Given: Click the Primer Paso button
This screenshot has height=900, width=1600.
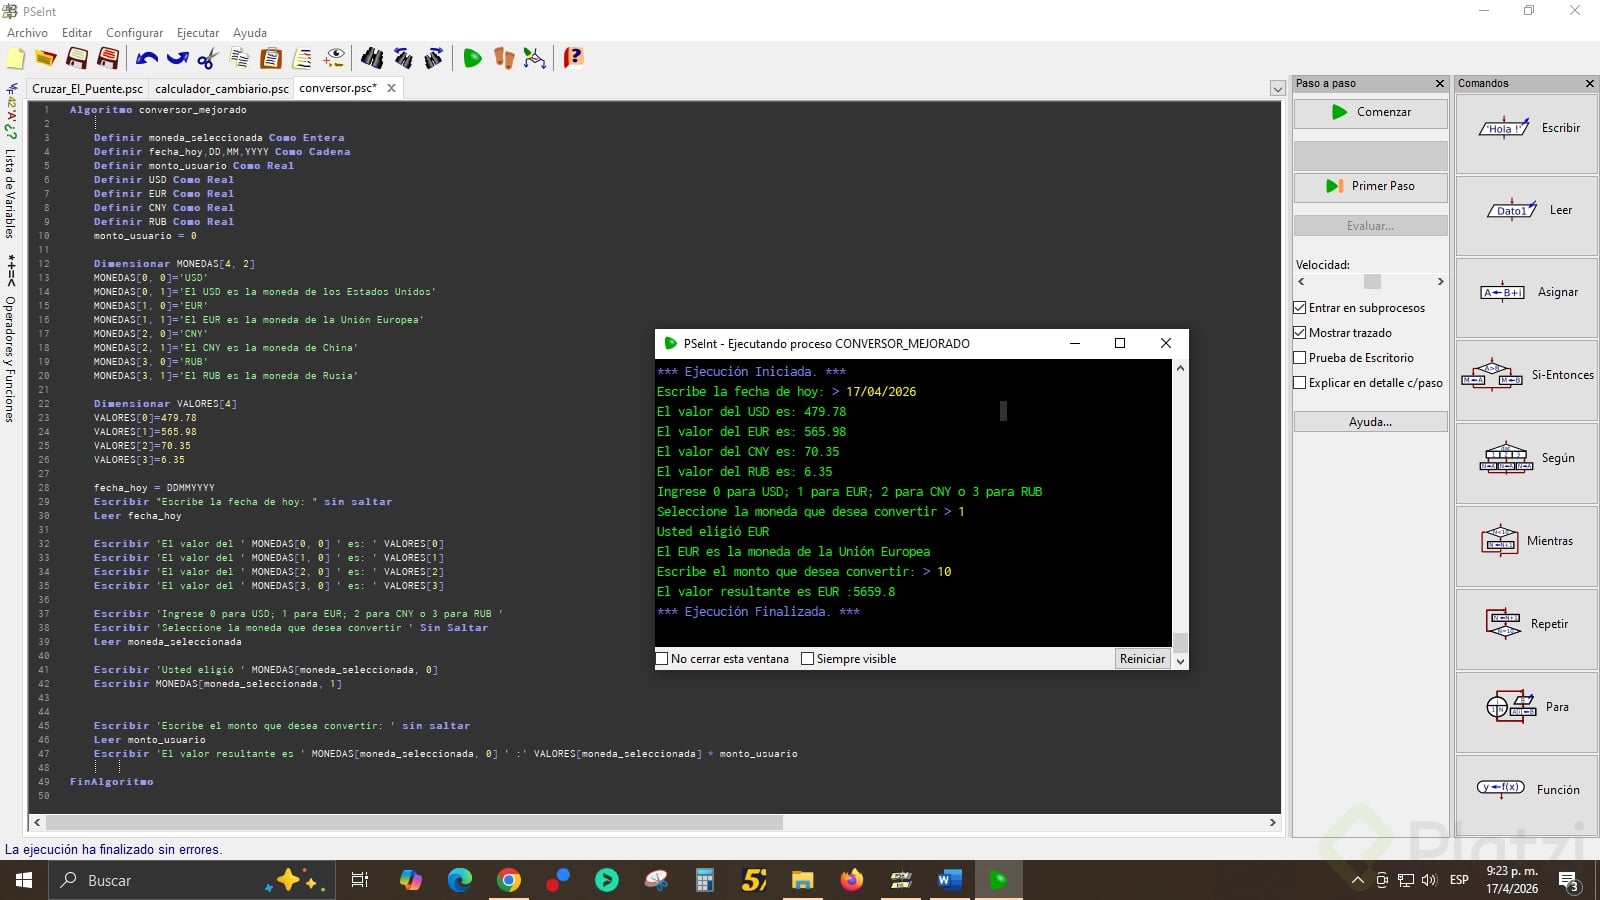Looking at the screenshot, I should pos(1370,186).
